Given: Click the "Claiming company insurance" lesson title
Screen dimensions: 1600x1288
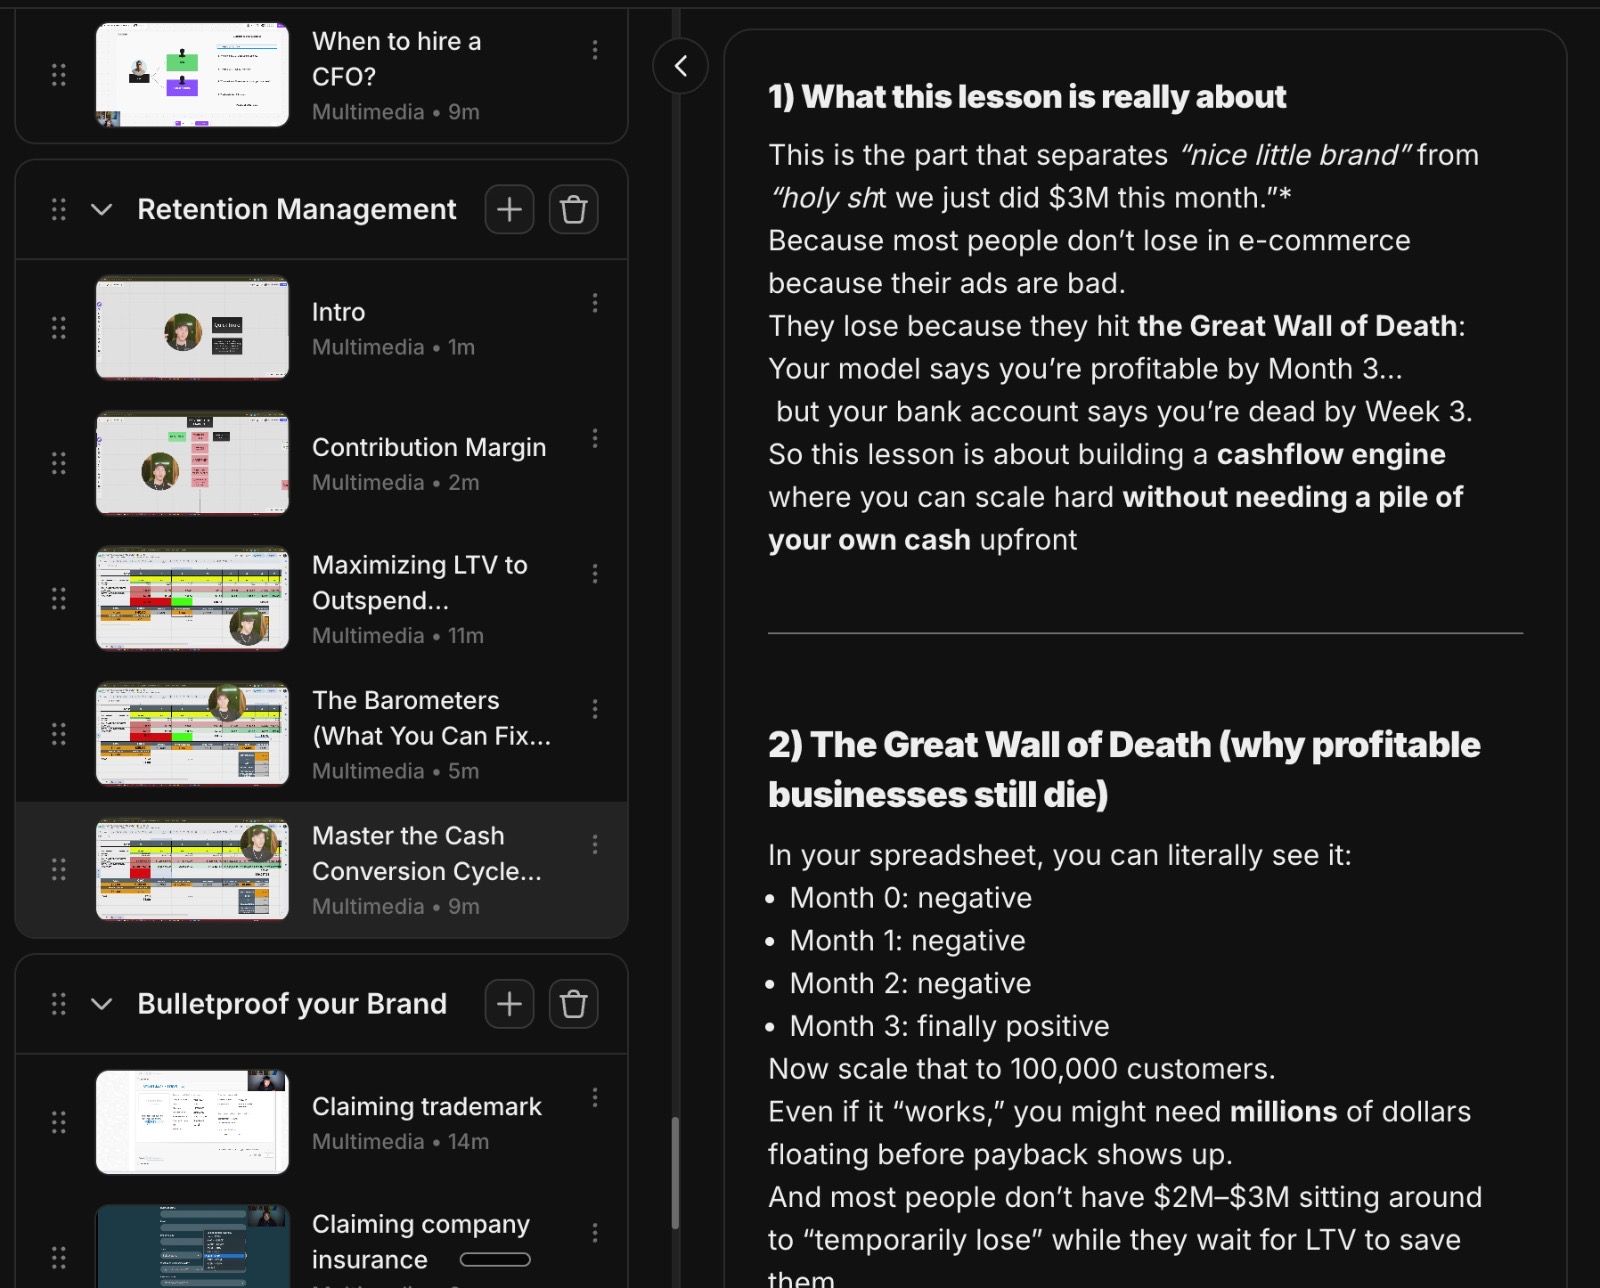Looking at the screenshot, I should [x=421, y=1241].
